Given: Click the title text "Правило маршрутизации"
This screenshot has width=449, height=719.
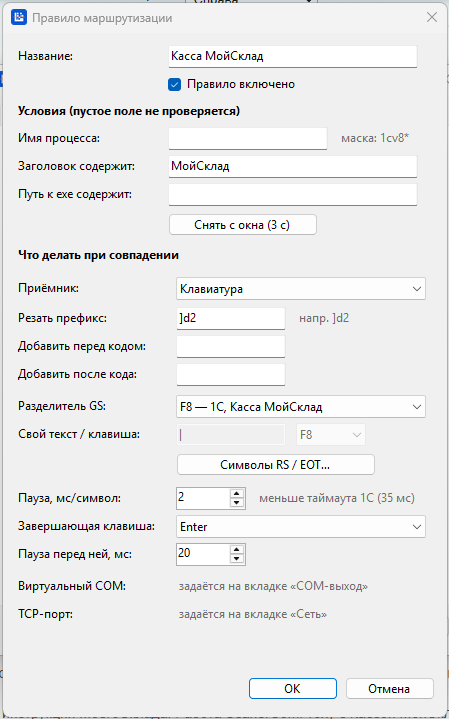Looking at the screenshot, I should tap(102, 18).
